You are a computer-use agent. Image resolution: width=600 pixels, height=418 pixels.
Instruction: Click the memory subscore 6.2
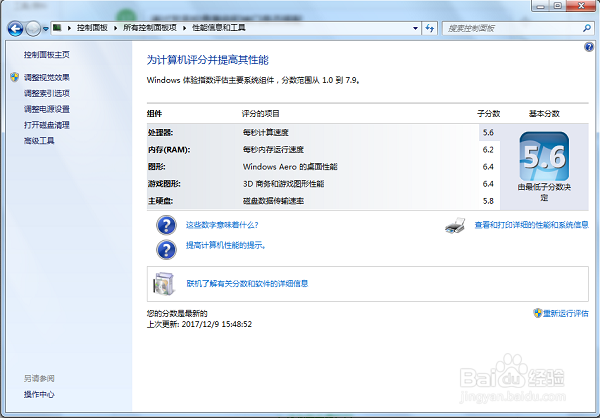coord(488,150)
